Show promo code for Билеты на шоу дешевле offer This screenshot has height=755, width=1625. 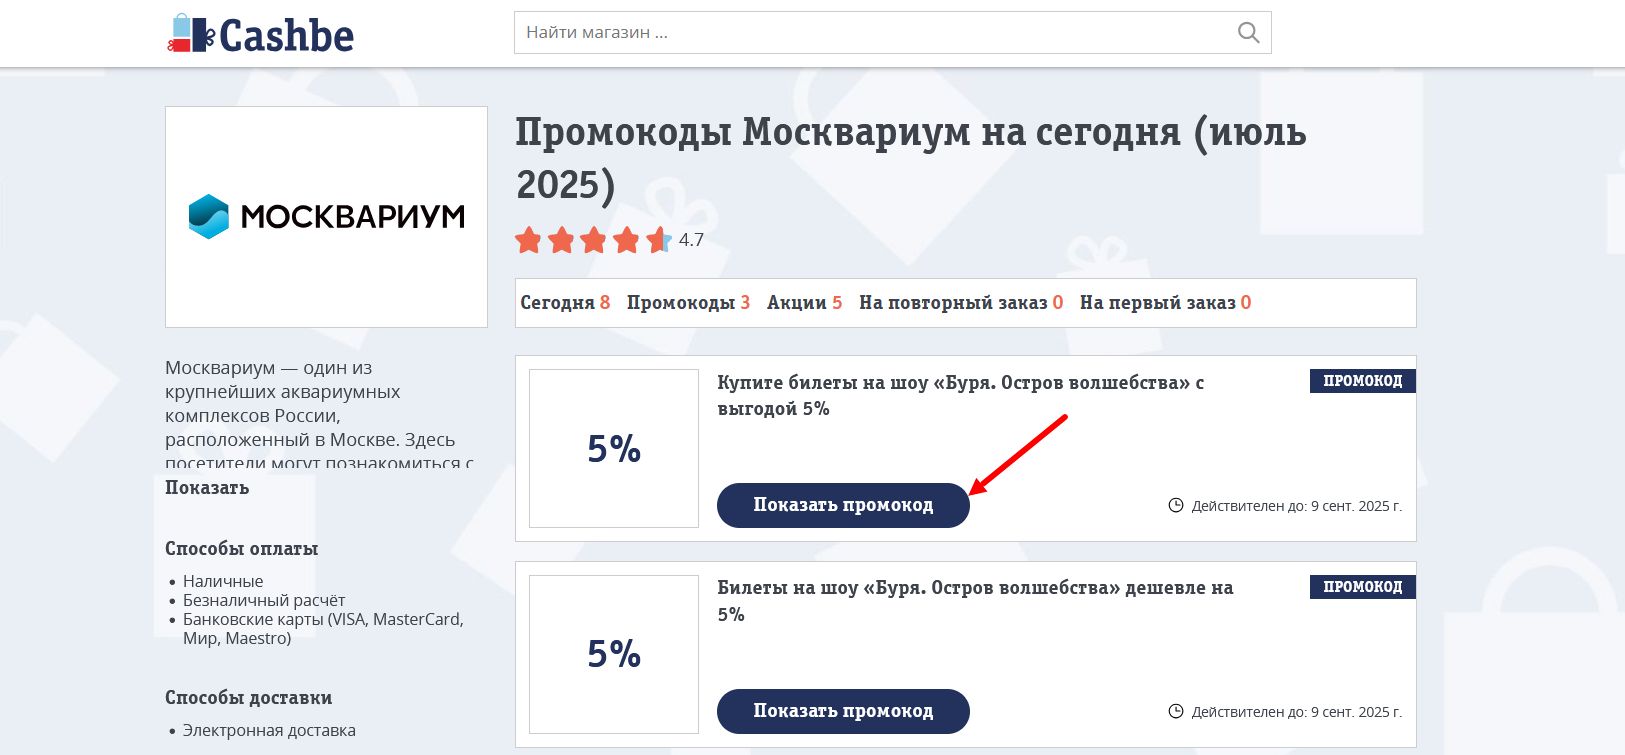843,711
